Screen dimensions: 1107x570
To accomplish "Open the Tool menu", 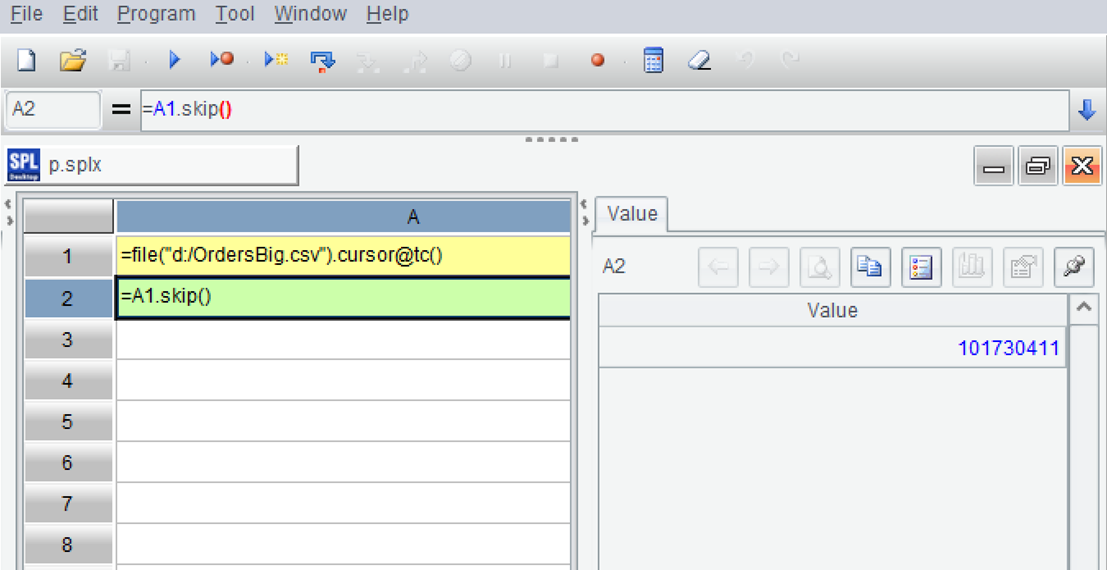I will 234,13.
